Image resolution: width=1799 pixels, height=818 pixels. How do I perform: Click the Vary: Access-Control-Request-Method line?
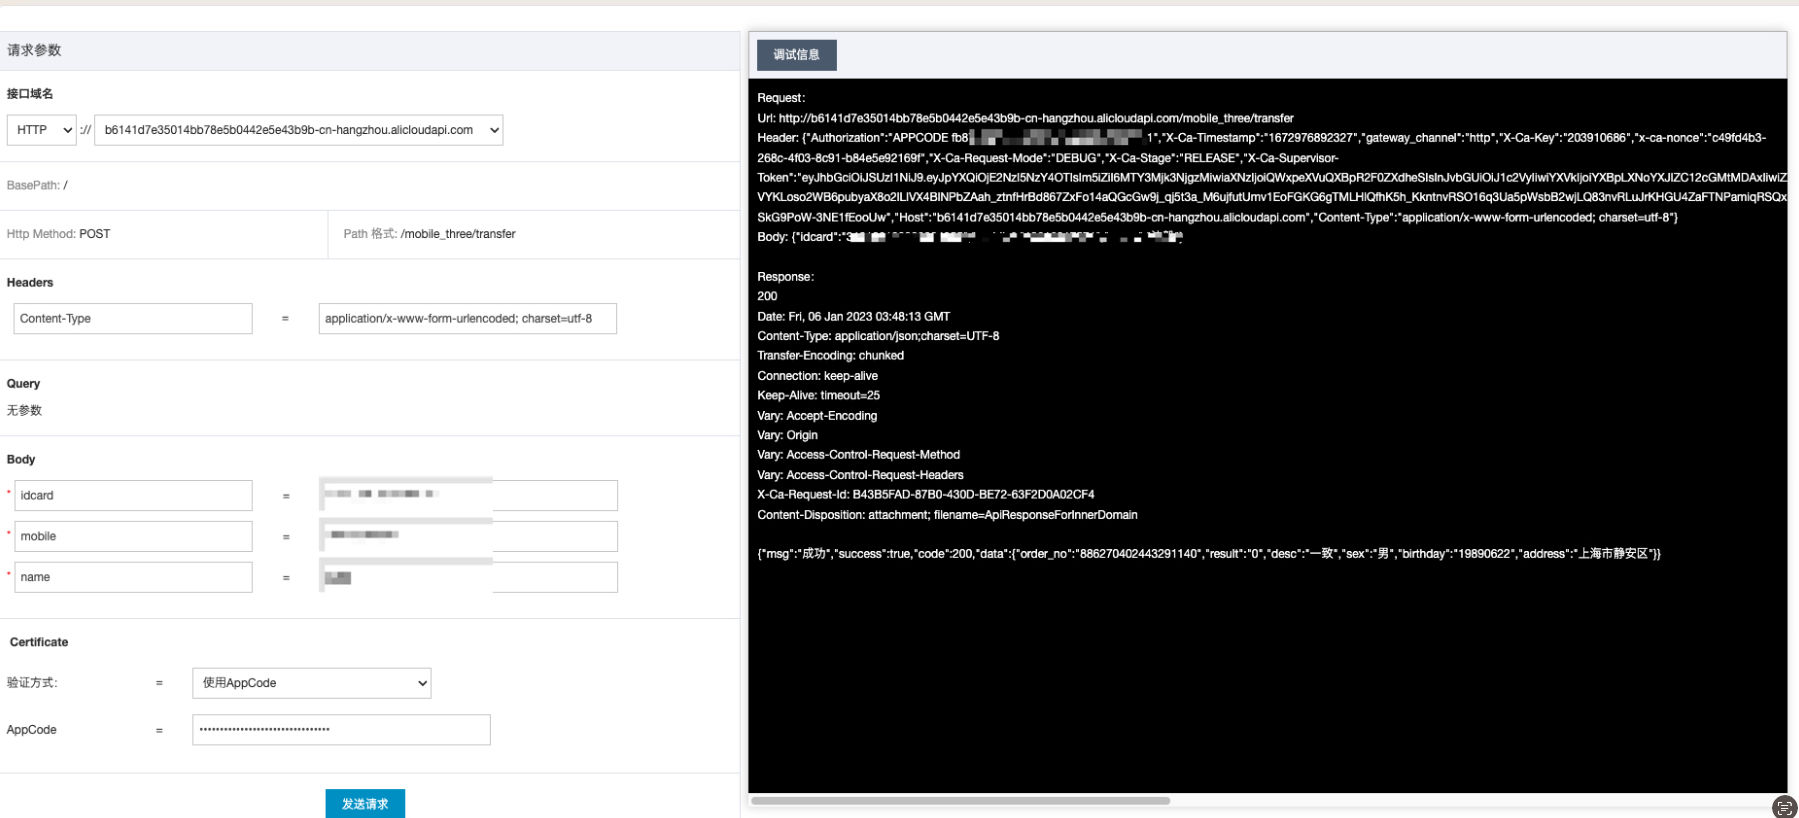[858, 455]
